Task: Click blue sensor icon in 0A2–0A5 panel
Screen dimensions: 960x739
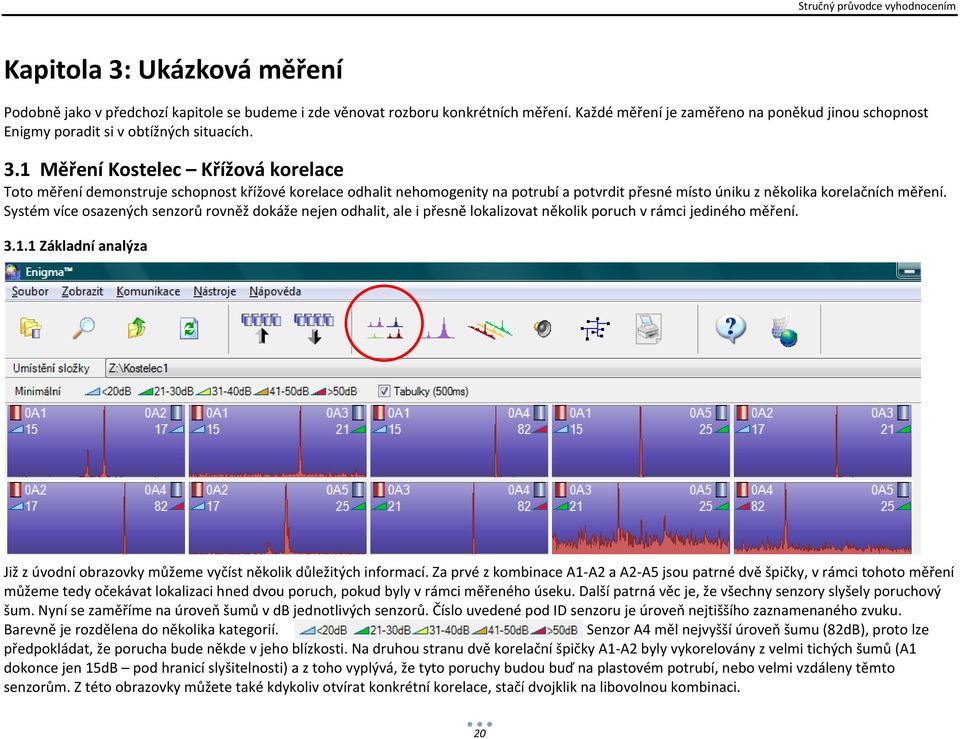Action: pos(358,490)
